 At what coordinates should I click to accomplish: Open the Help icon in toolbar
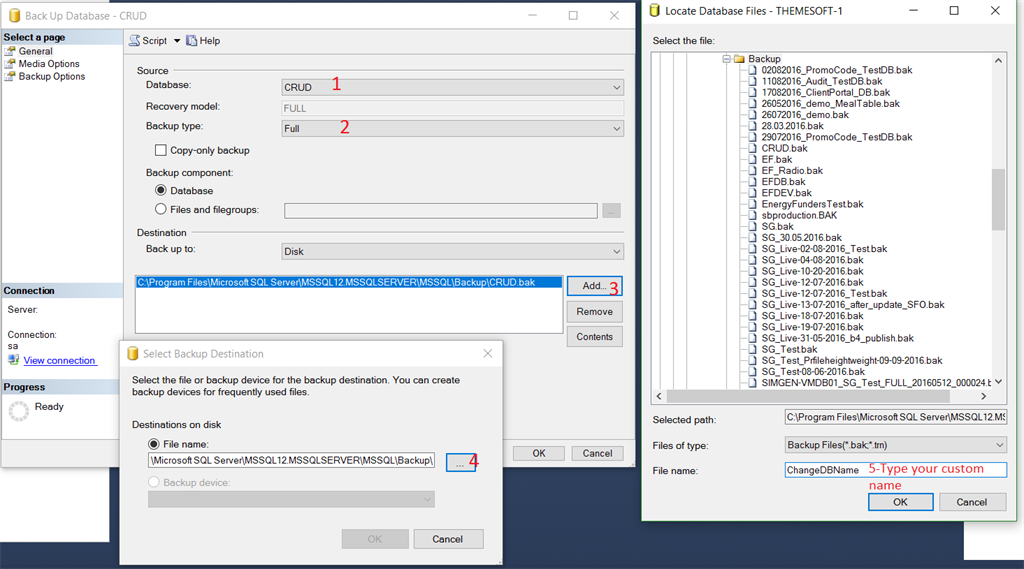pyautogui.click(x=191, y=41)
